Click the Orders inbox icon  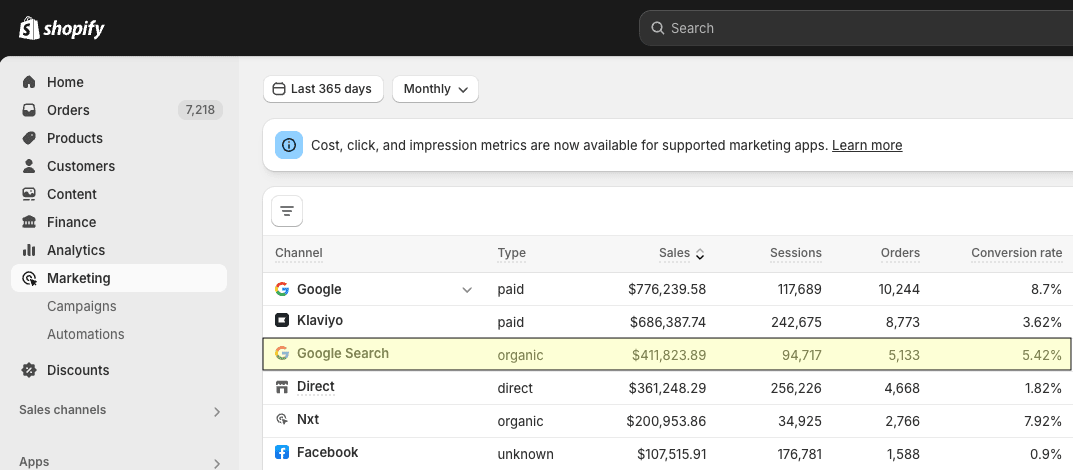[x=29, y=110]
